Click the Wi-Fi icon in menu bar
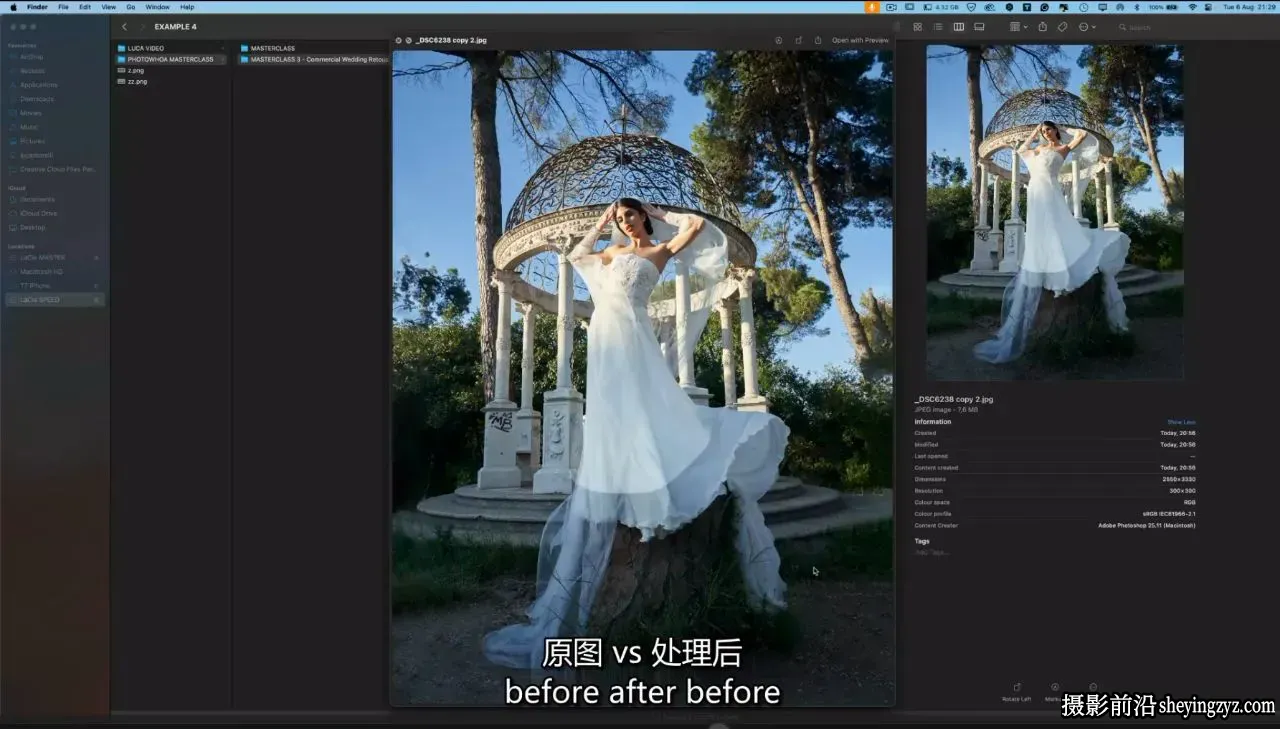 1192,7
